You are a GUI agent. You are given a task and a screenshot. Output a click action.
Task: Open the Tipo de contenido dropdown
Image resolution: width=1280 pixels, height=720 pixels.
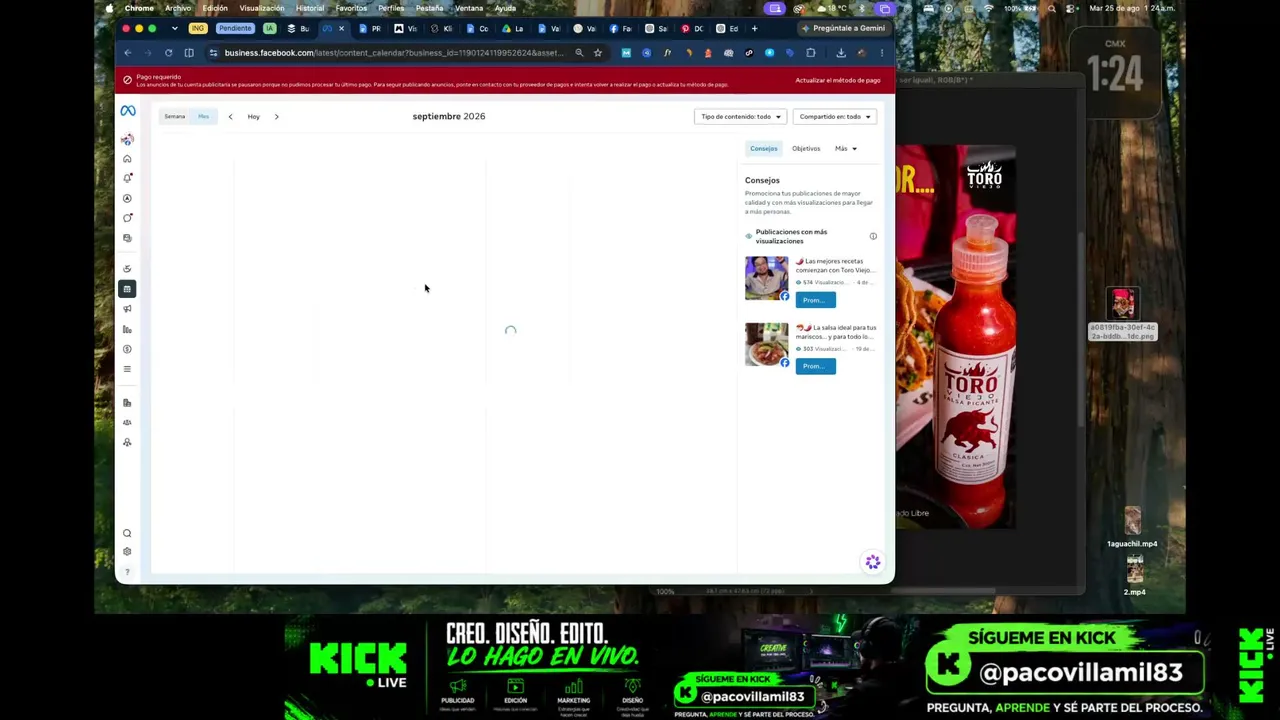coord(740,117)
